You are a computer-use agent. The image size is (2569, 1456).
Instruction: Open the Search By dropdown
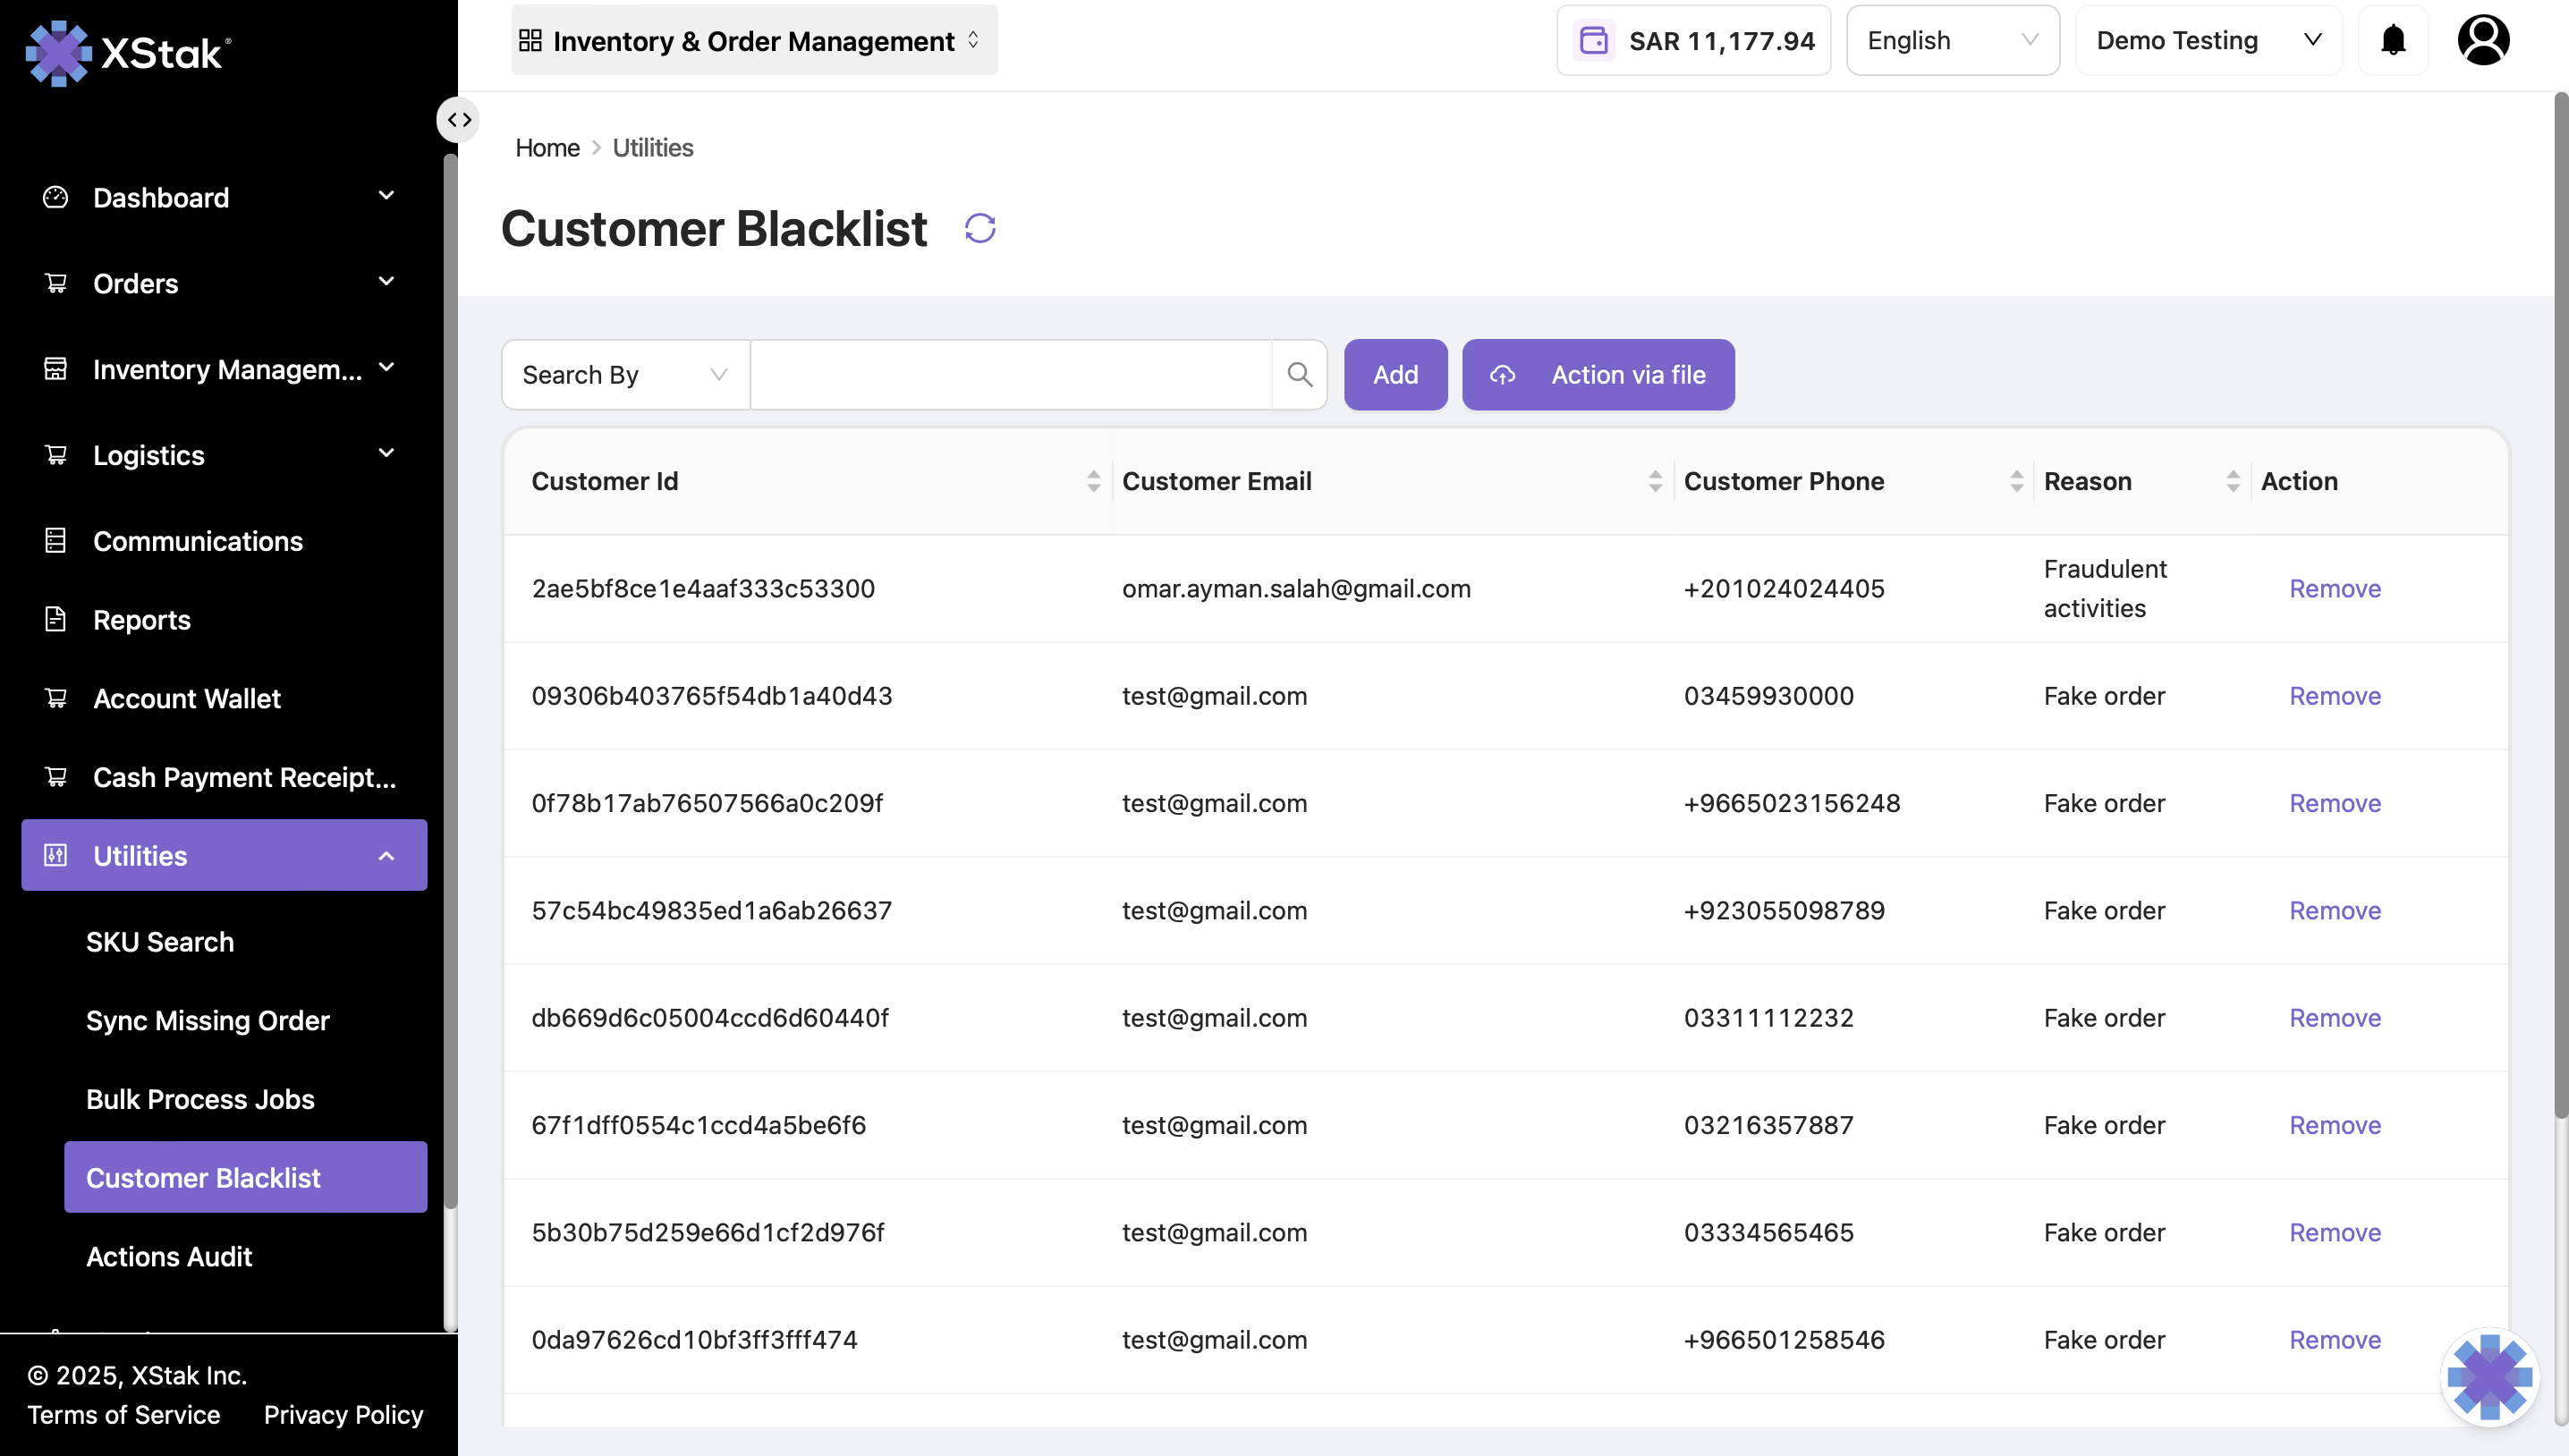625,374
